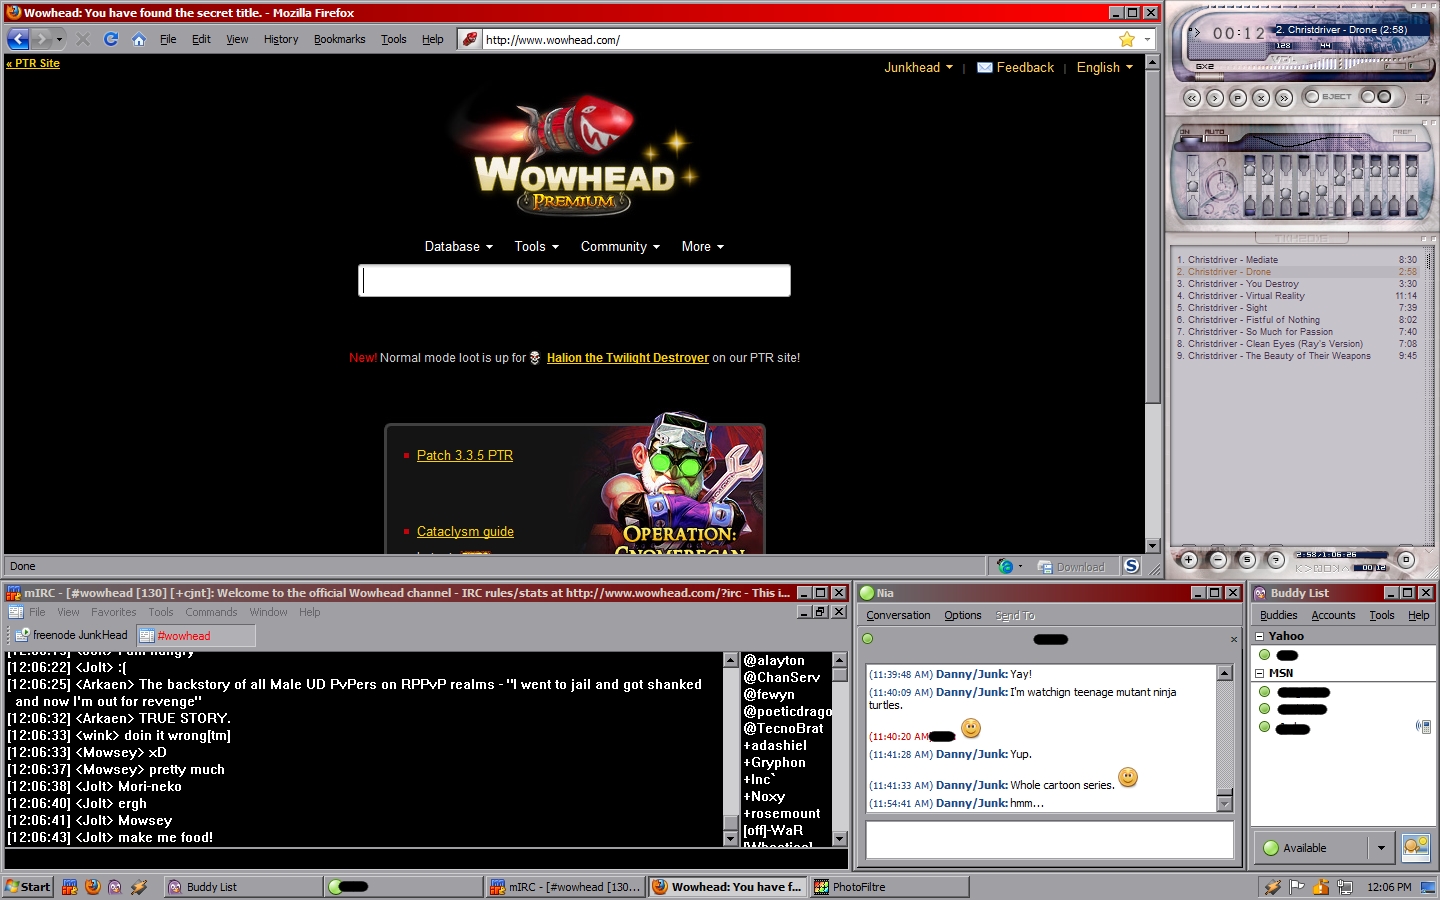Pause playback with the P button
The image size is (1440, 900).
pyautogui.click(x=1238, y=97)
